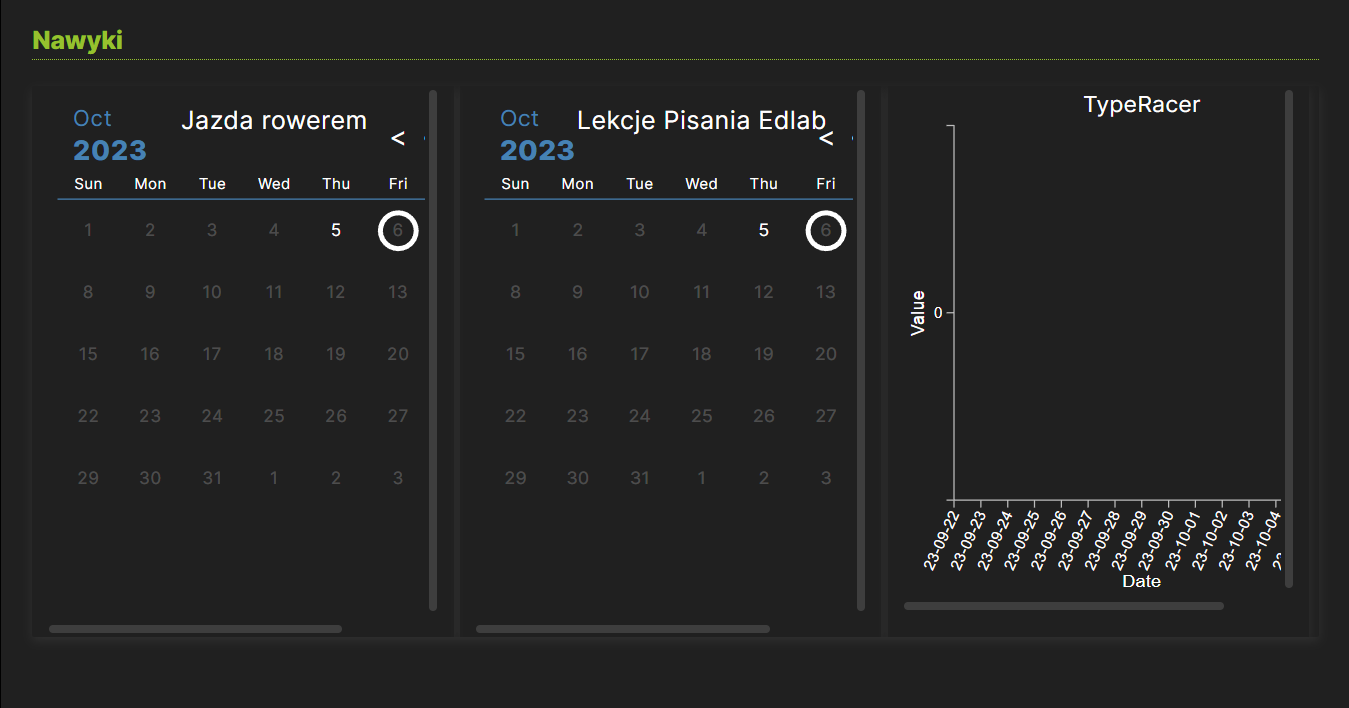
Task: Select circled day 6 in Lekcje Pisania Edlab calendar
Action: click(x=826, y=231)
